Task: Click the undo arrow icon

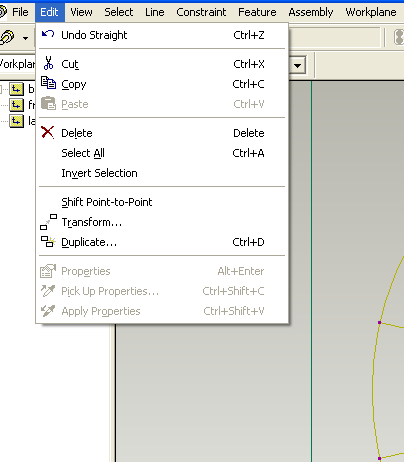Action: [48, 34]
